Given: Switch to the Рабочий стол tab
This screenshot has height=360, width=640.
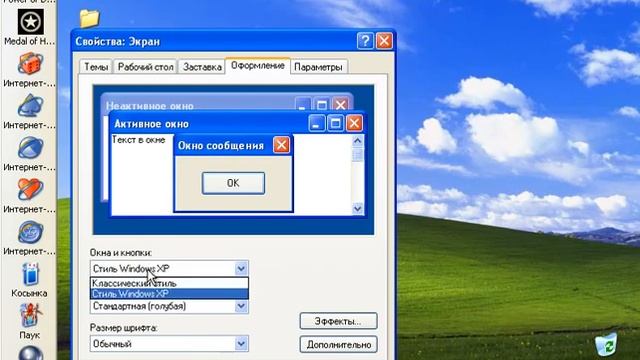Looking at the screenshot, I should [145, 67].
